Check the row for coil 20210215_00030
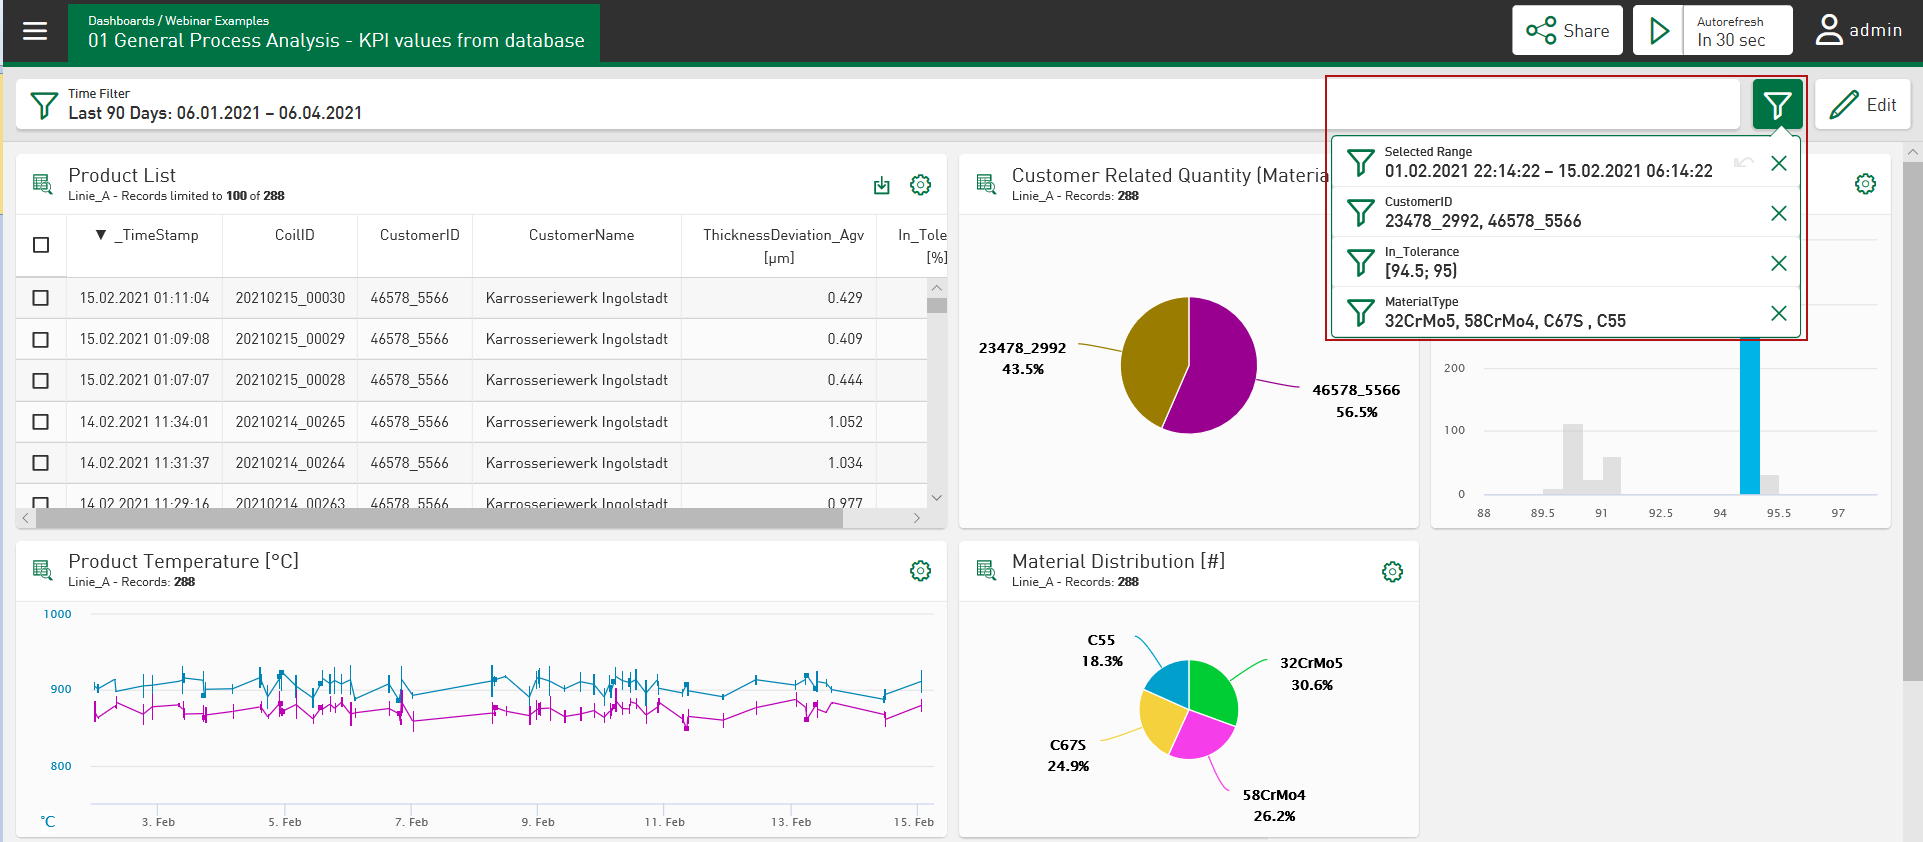Screen dimensions: 1923x842 pyautogui.click(x=41, y=298)
